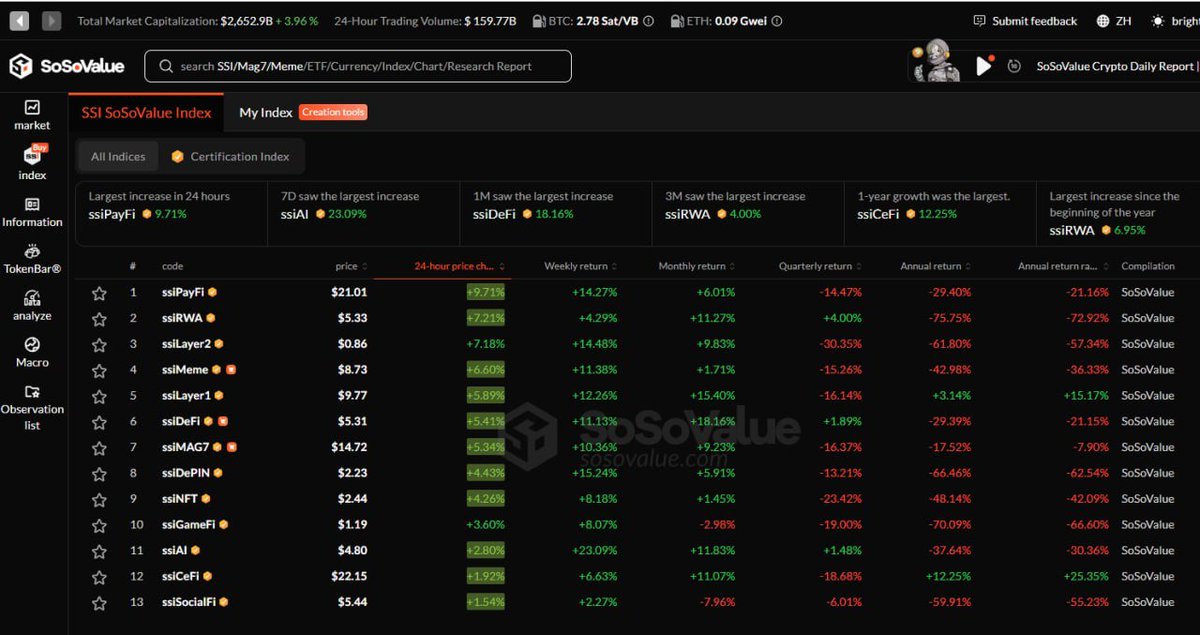Sort by Weekly return column
This screenshot has width=1200, height=635.
tap(580, 266)
